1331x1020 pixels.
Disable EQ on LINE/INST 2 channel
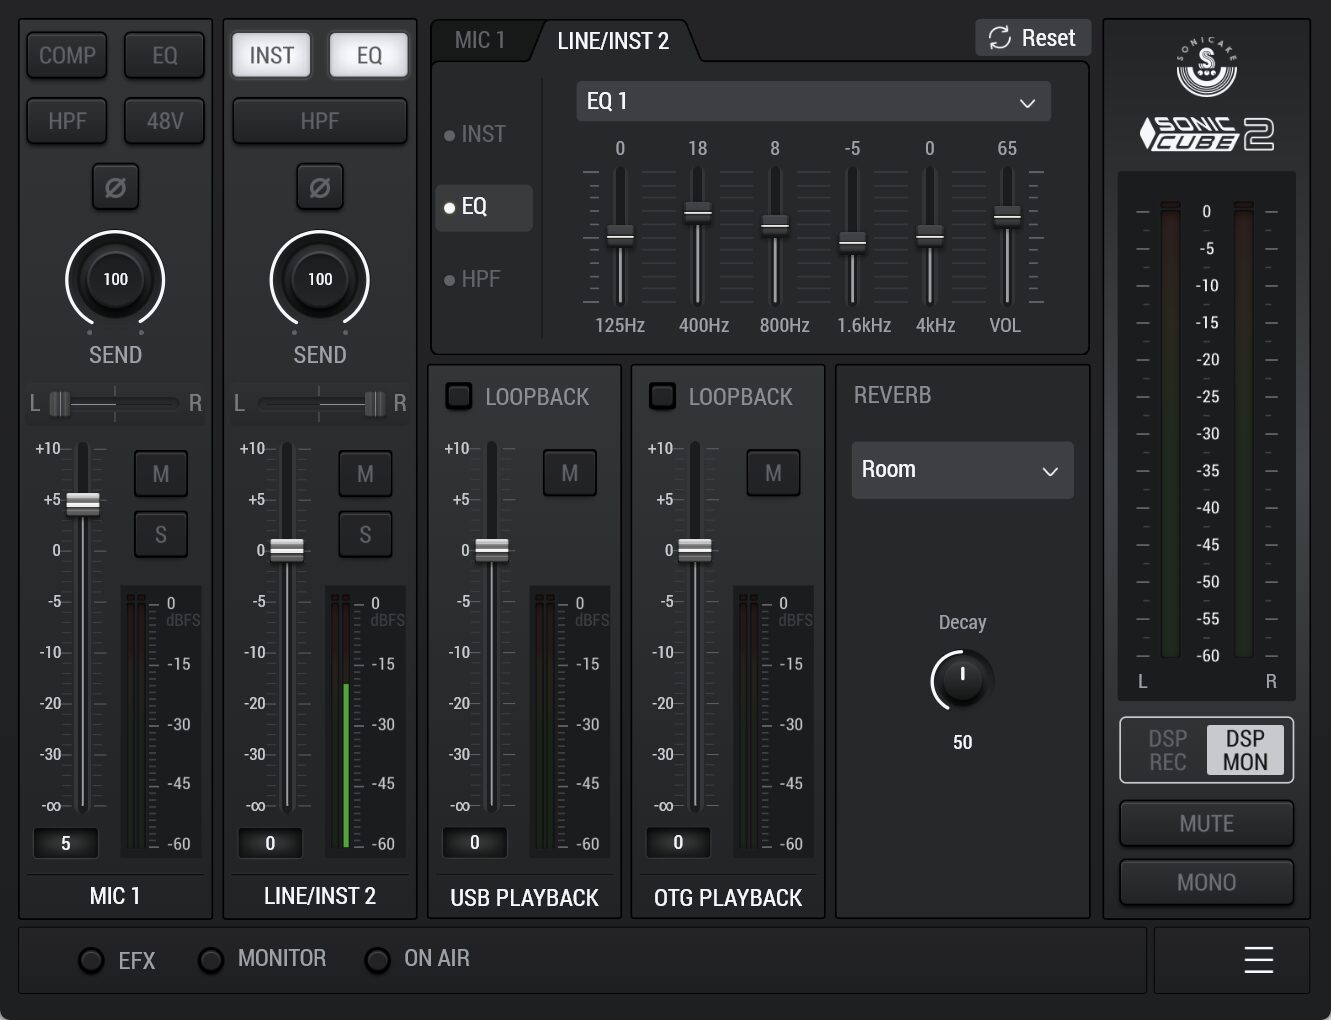click(x=369, y=56)
